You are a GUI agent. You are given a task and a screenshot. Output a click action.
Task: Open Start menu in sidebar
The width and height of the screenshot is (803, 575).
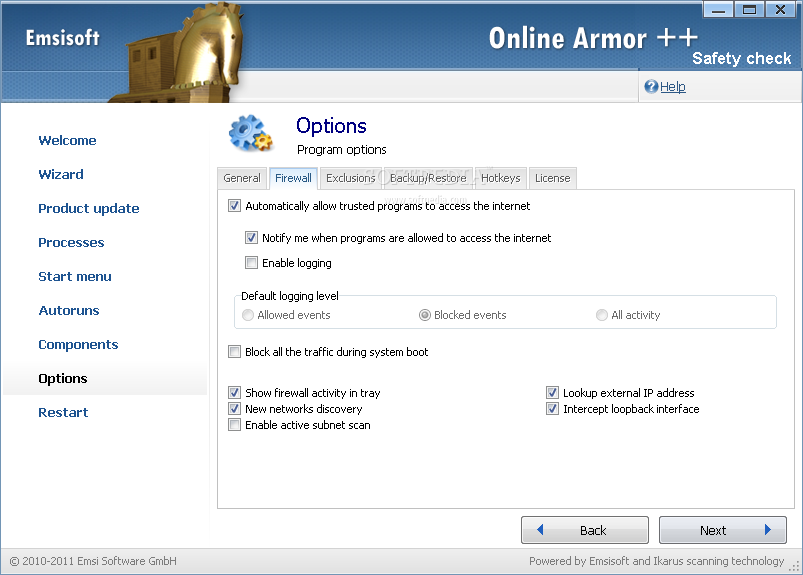pos(75,276)
